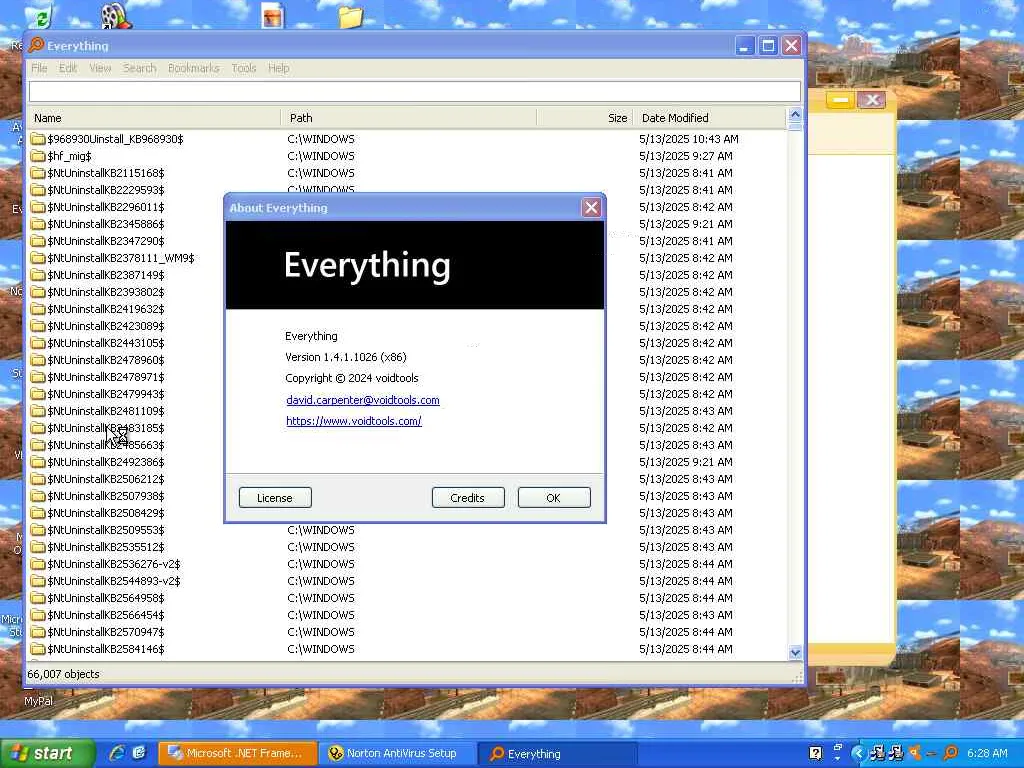Click folder icon of $NtUninstallKB2584146$
This screenshot has height=768, width=1024.
(38, 649)
